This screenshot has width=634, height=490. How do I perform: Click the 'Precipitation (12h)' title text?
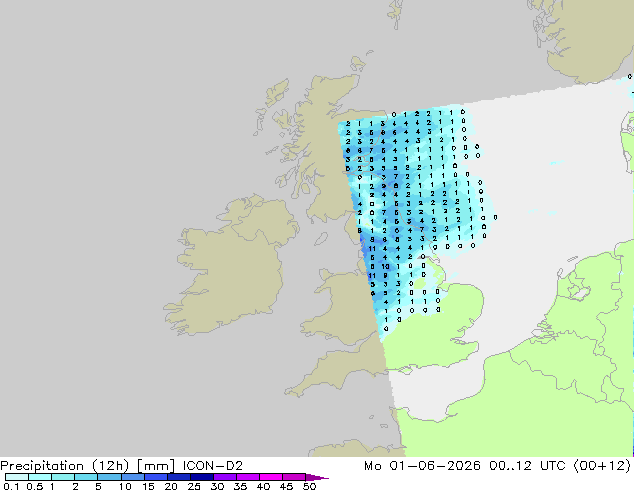pyautogui.click(x=65, y=466)
